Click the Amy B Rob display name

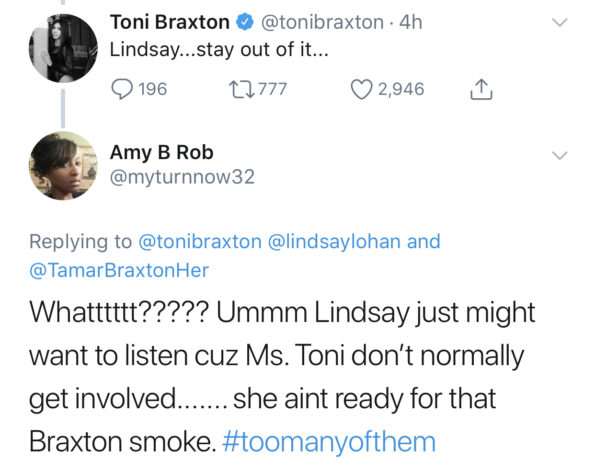click(x=162, y=153)
